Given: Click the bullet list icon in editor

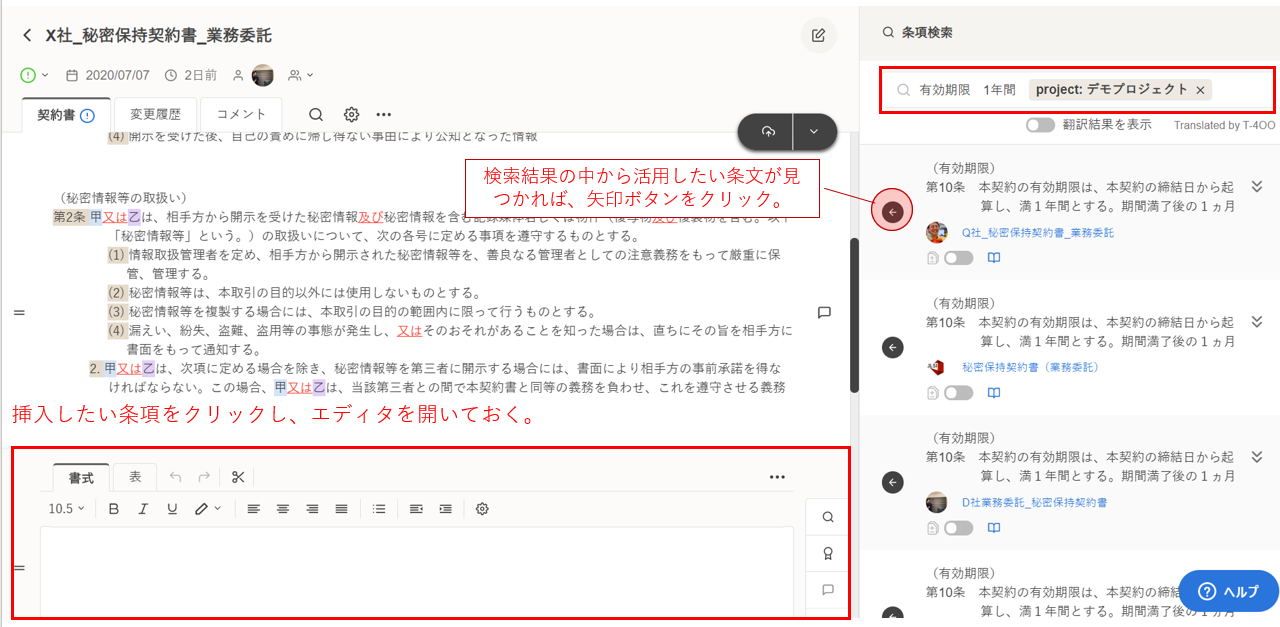Looking at the screenshot, I should coord(379,509).
